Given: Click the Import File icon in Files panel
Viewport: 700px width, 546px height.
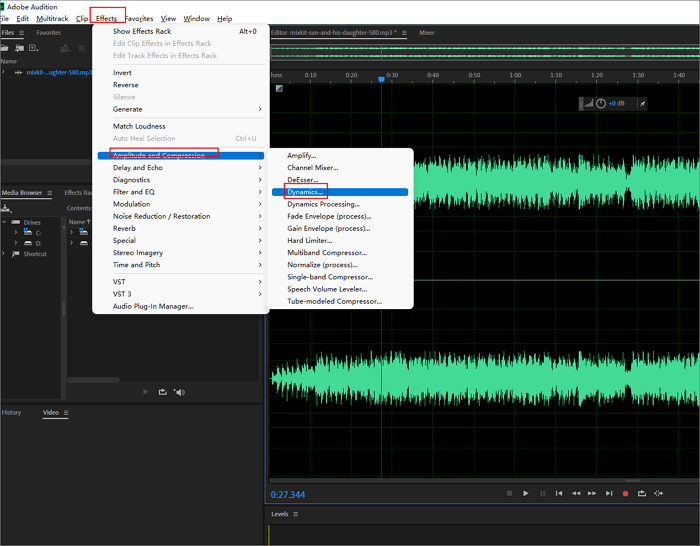Looking at the screenshot, I should point(19,48).
